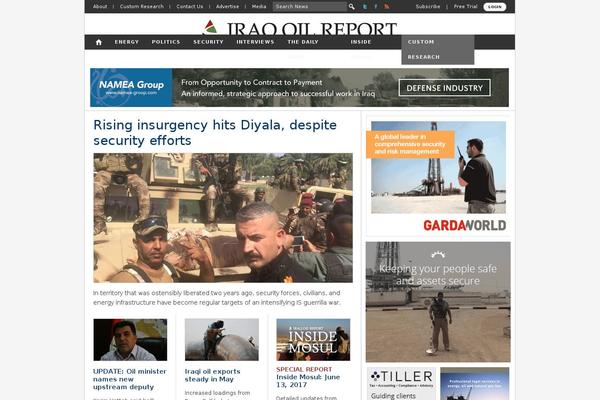The image size is (600, 400).
Task: Click the Iraq Oil Report logo
Action: (300, 28)
